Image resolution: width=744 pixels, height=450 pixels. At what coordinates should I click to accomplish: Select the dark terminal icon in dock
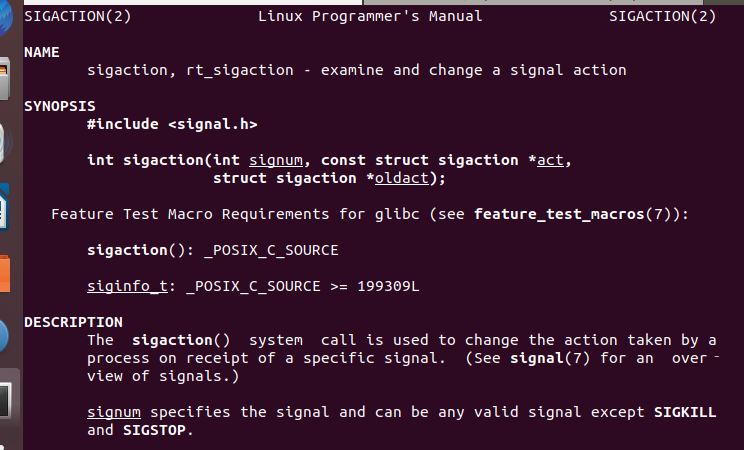click(x=6, y=403)
